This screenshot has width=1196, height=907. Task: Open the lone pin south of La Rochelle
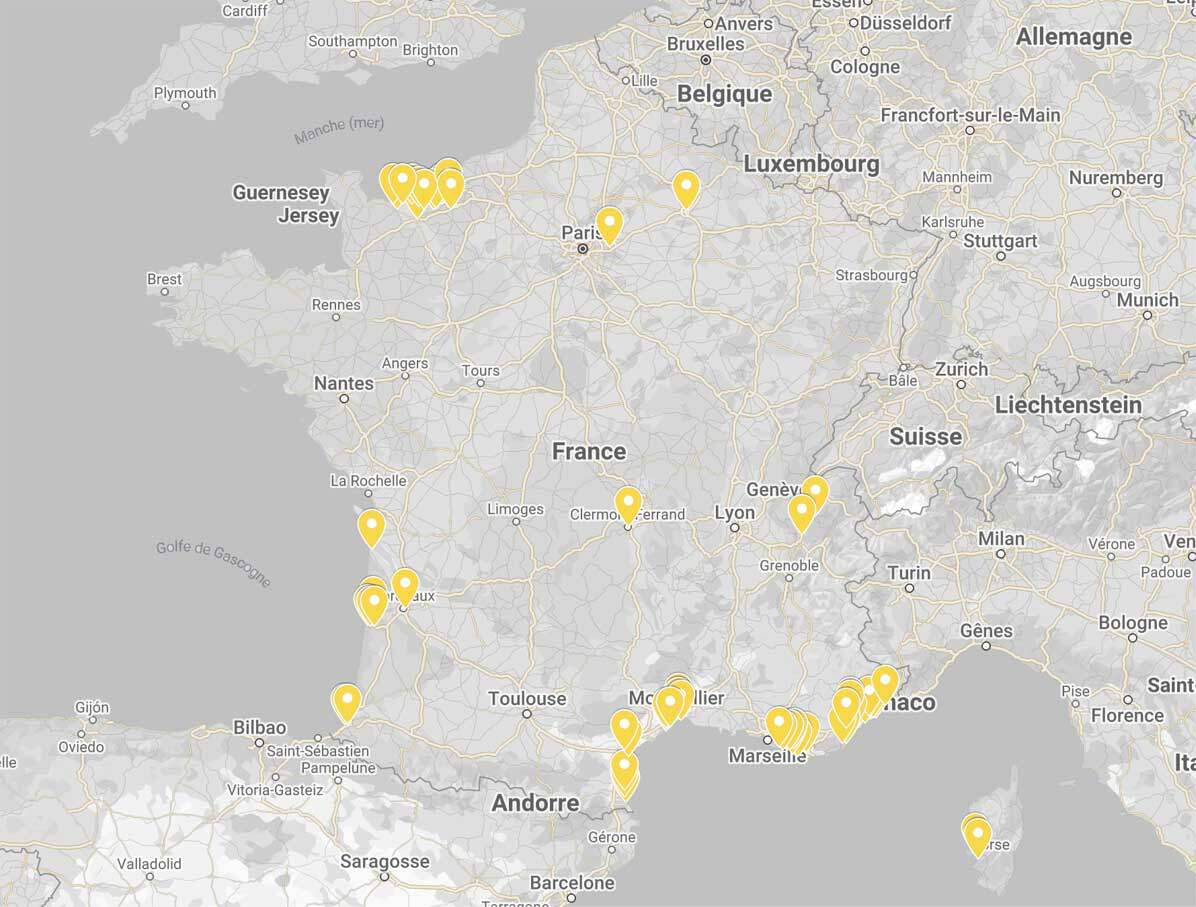(371, 526)
